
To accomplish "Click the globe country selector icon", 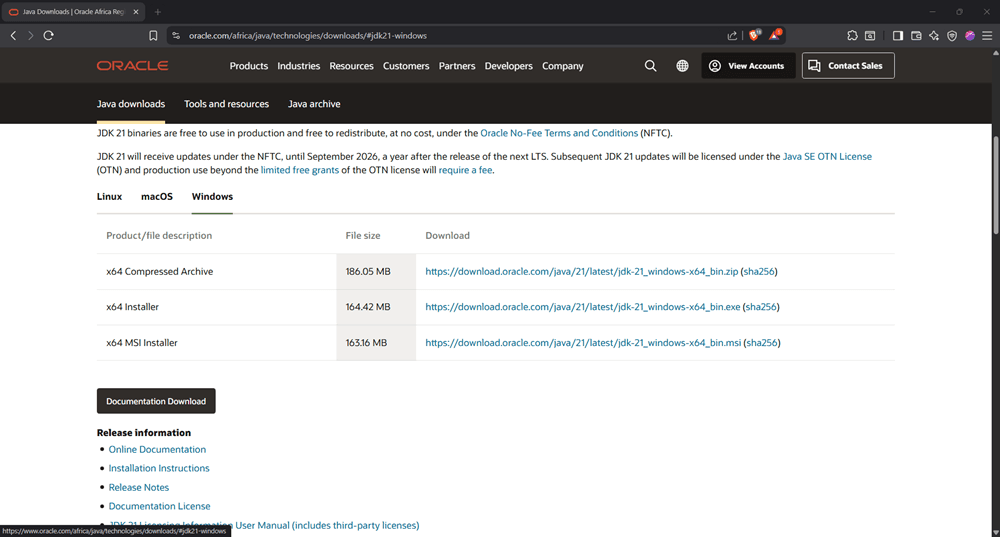I will [x=682, y=66].
